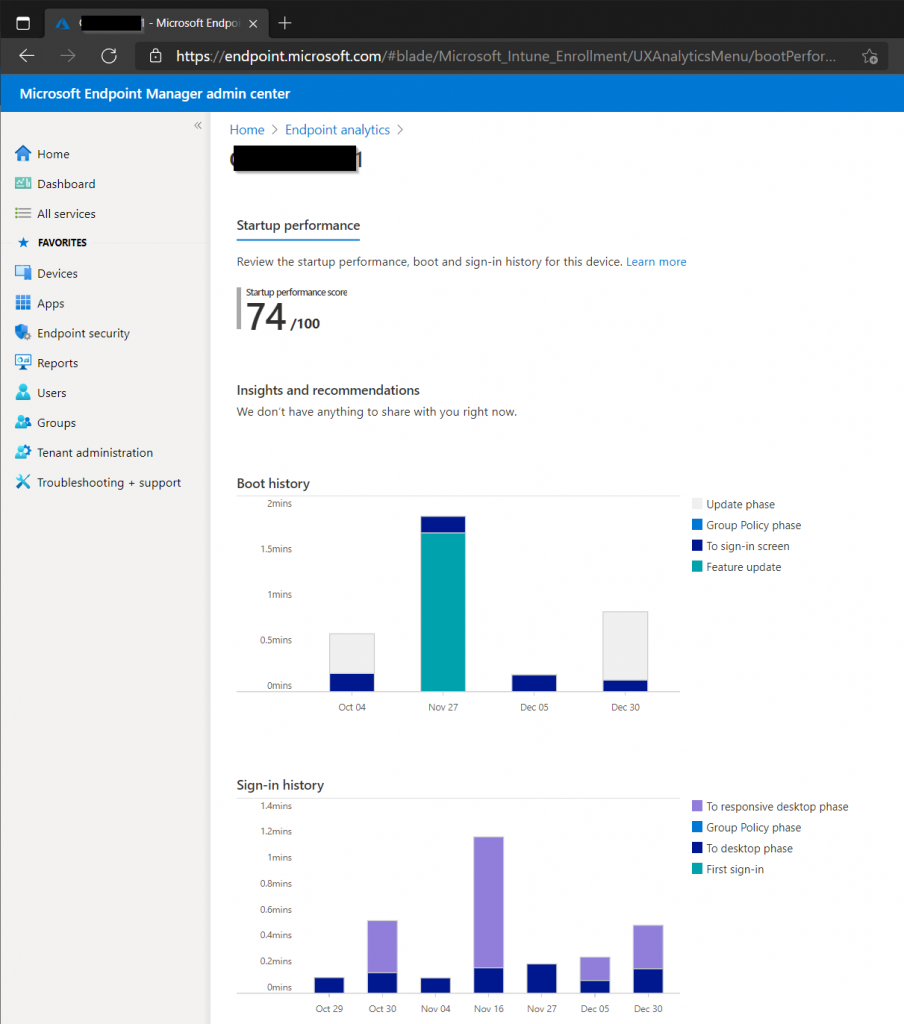This screenshot has width=904, height=1024.
Task: Open the Tenant administration menu label
Action: pos(95,453)
